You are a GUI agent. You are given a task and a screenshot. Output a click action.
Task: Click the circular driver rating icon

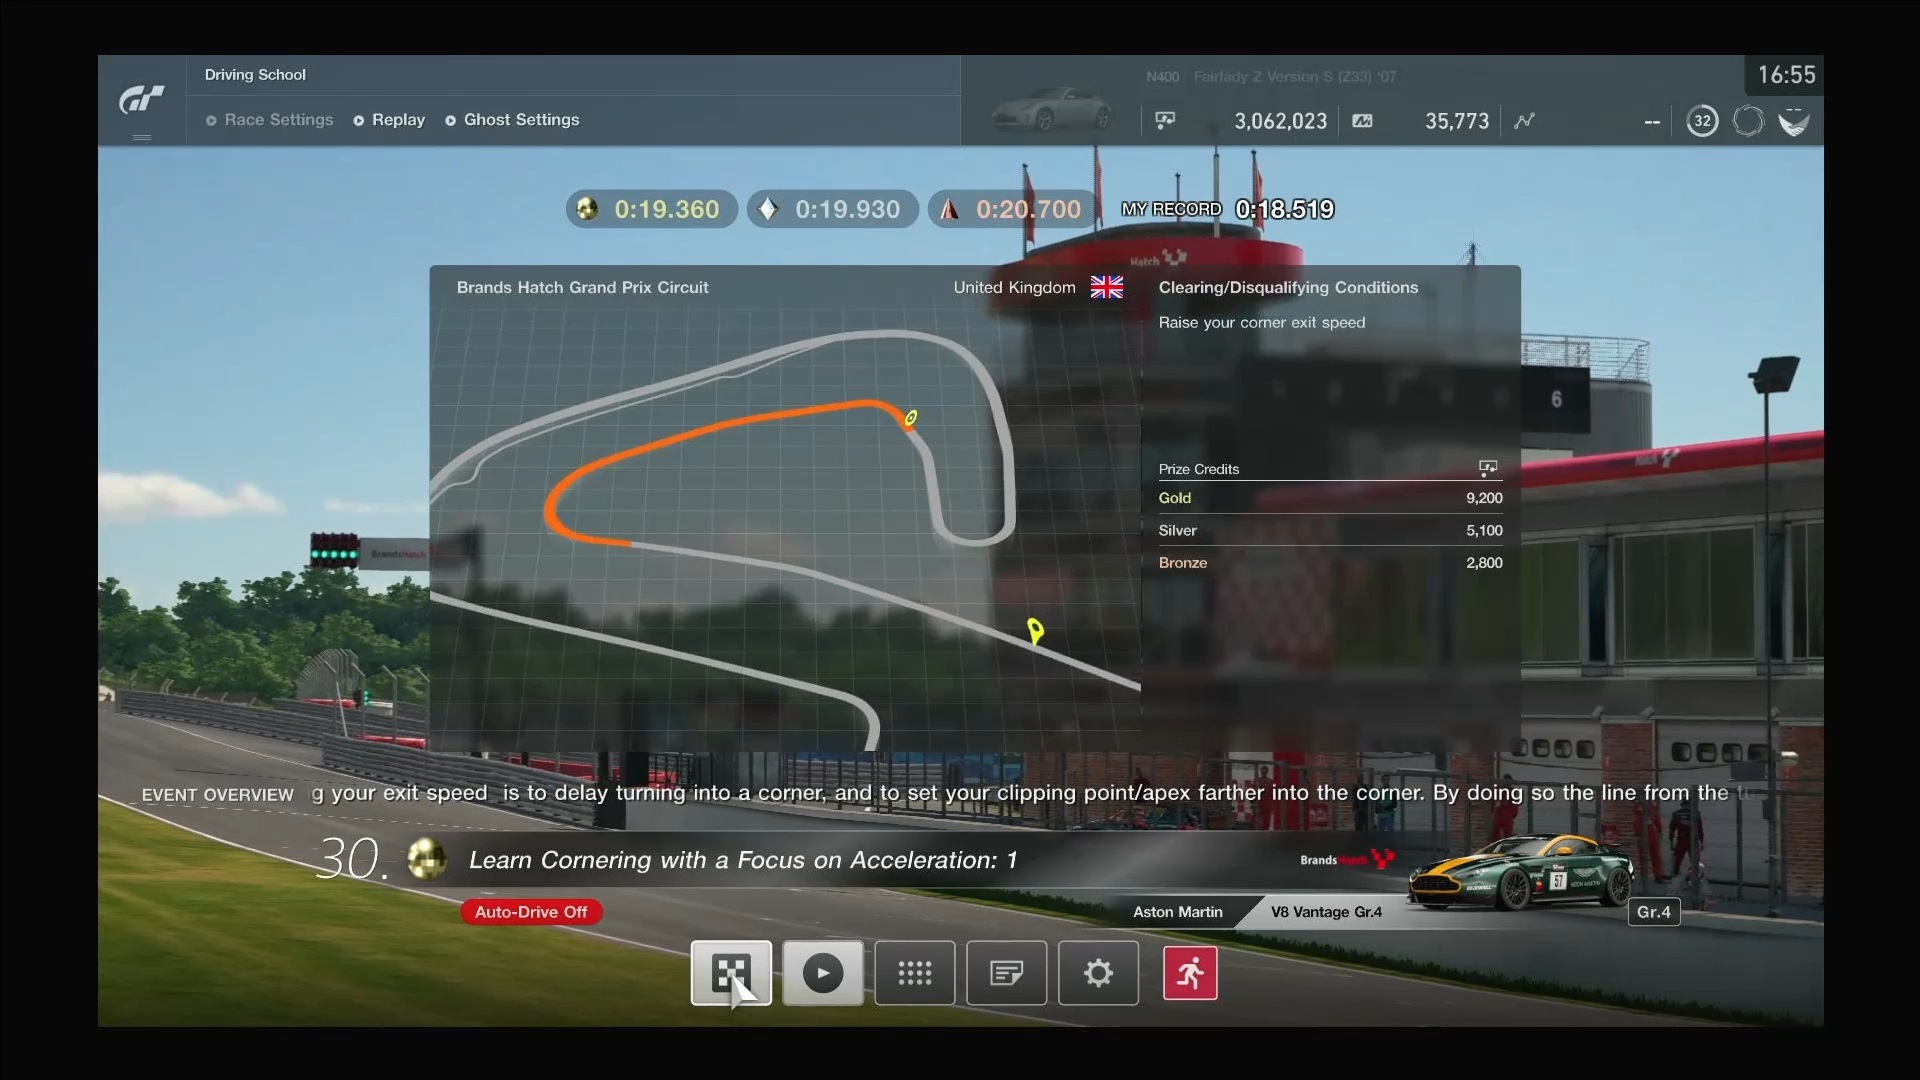click(x=1748, y=121)
